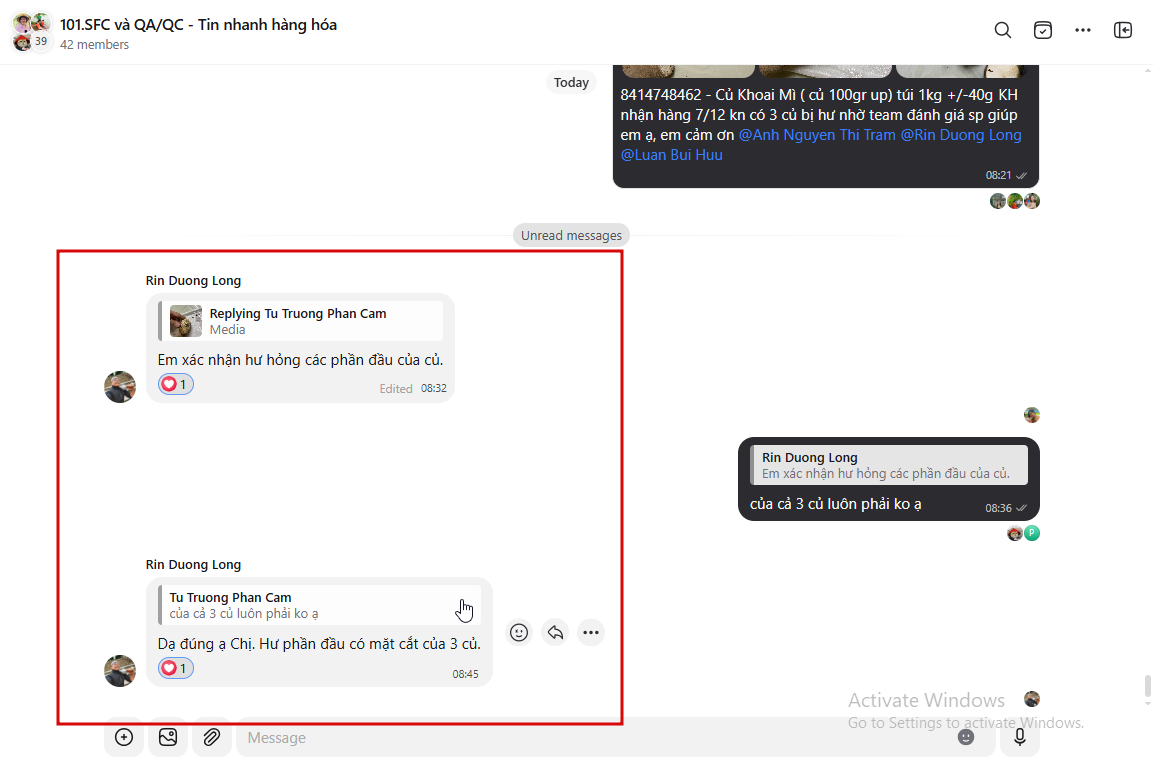The image size is (1153, 772).
Task: Open the image/media picker icon
Action: pyautogui.click(x=168, y=737)
